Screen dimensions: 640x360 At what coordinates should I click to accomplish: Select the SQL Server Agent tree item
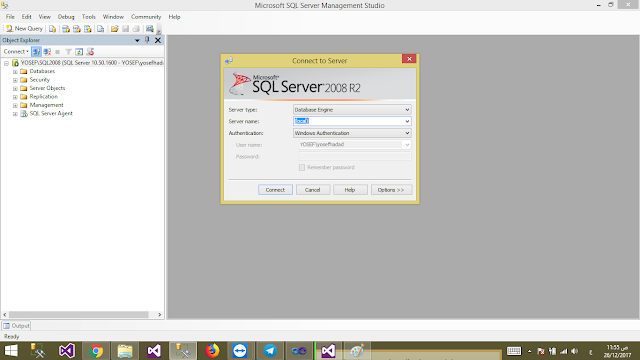coord(51,113)
